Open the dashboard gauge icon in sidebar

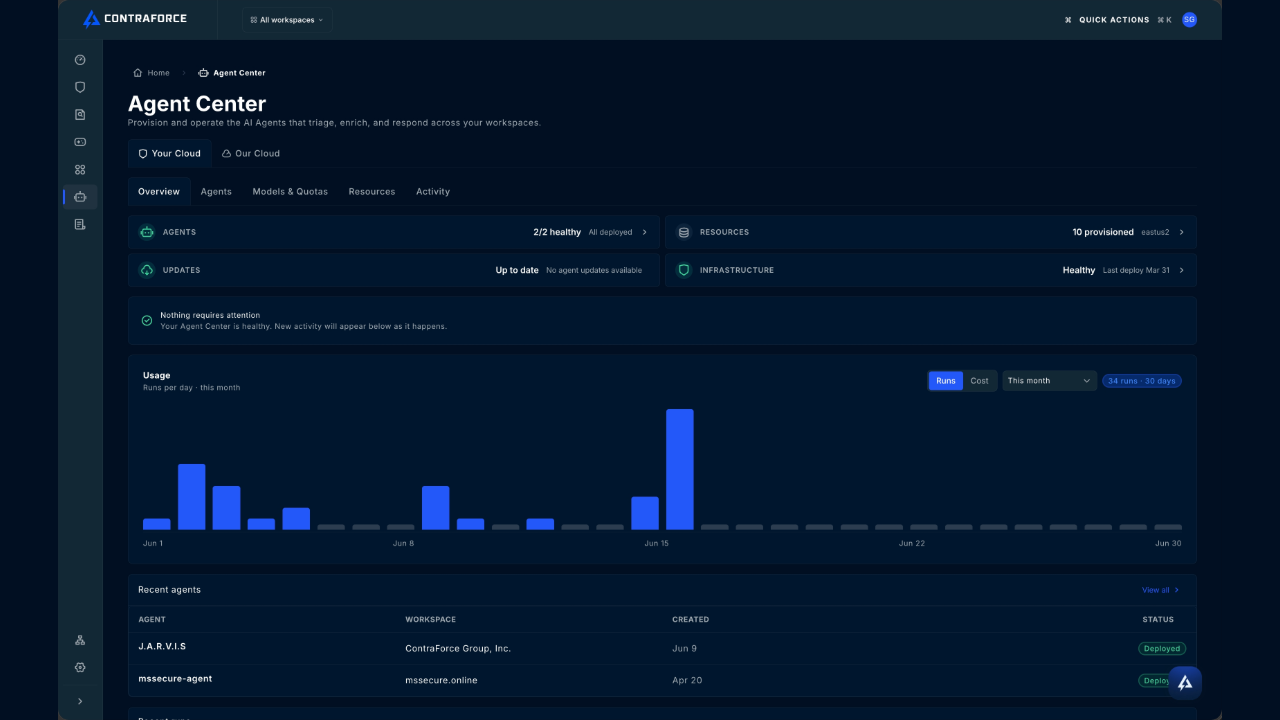[x=80, y=60]
